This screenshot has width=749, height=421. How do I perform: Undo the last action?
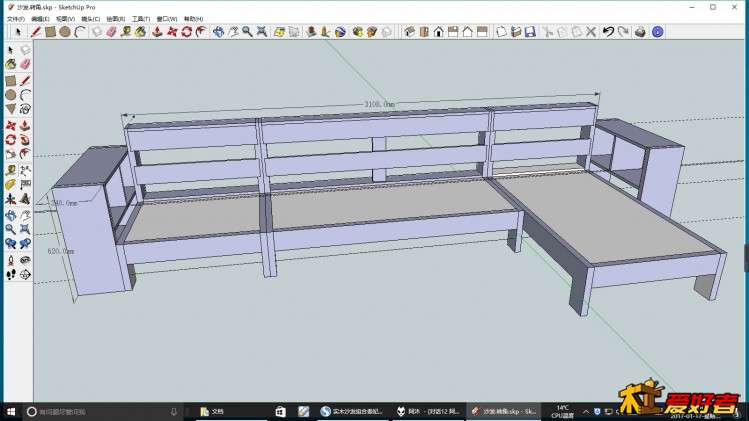coord(607,32)
